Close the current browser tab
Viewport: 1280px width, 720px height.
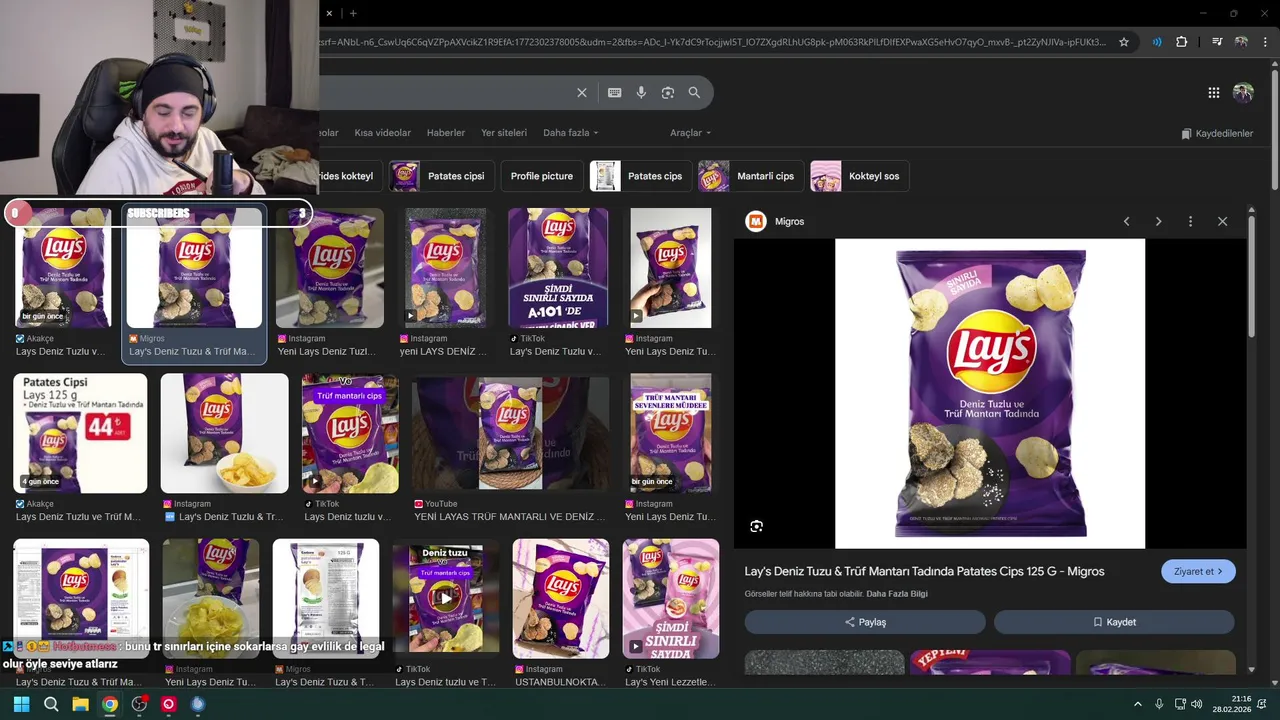328,13
